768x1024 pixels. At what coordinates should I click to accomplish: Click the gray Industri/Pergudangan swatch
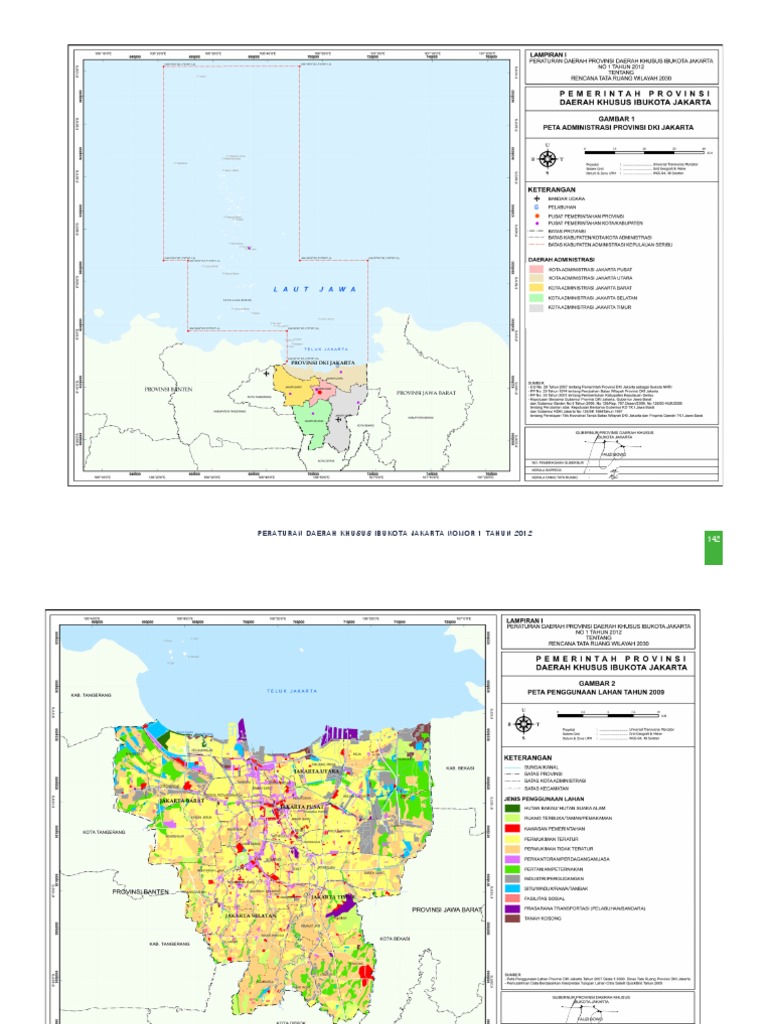[x=512, y=878]
